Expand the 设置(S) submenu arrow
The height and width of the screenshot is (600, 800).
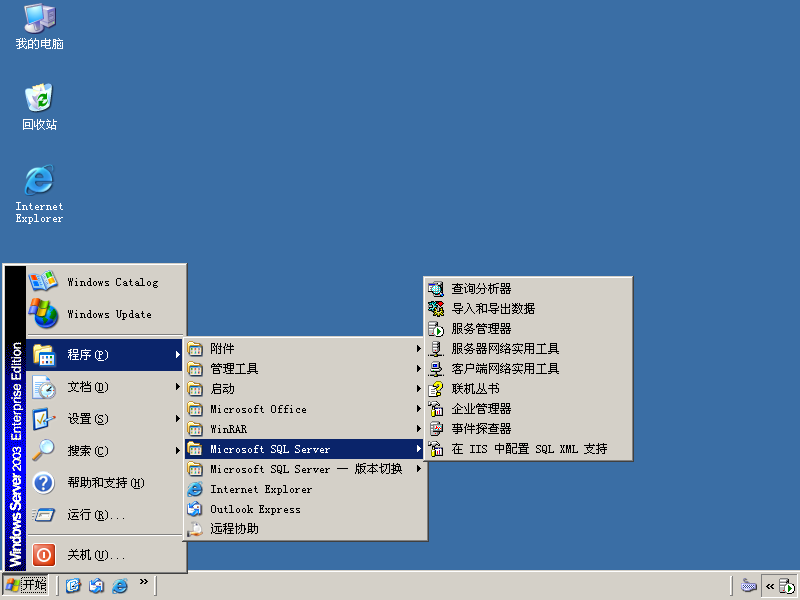(177, 419)
